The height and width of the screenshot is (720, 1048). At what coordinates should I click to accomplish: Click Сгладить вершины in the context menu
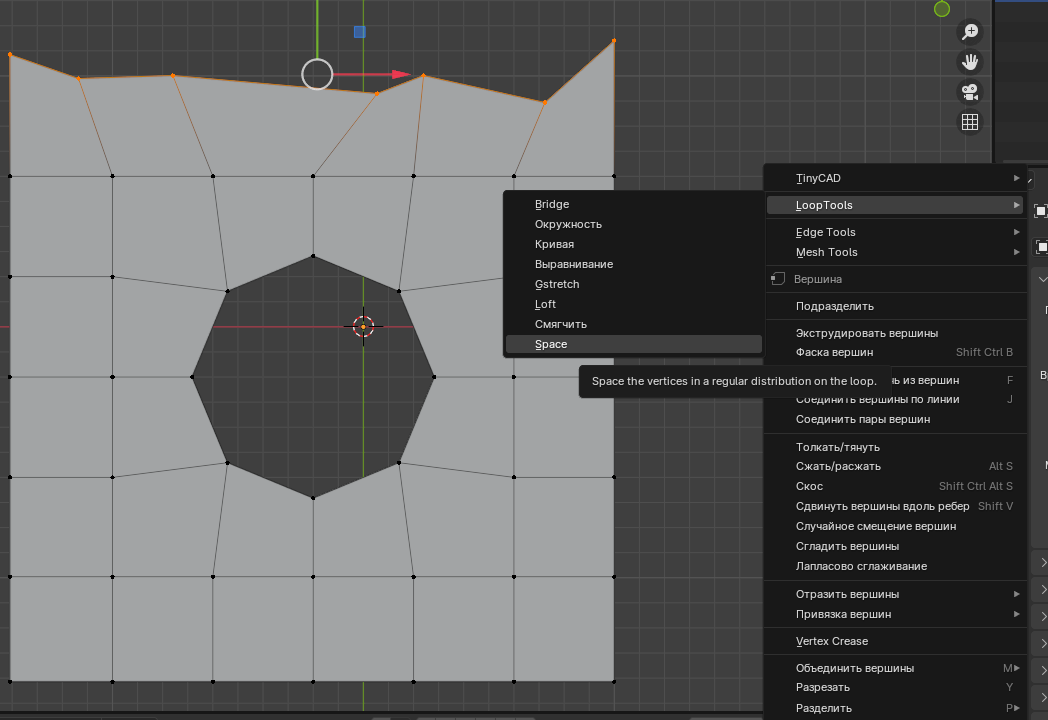click(x=847, y=546)
